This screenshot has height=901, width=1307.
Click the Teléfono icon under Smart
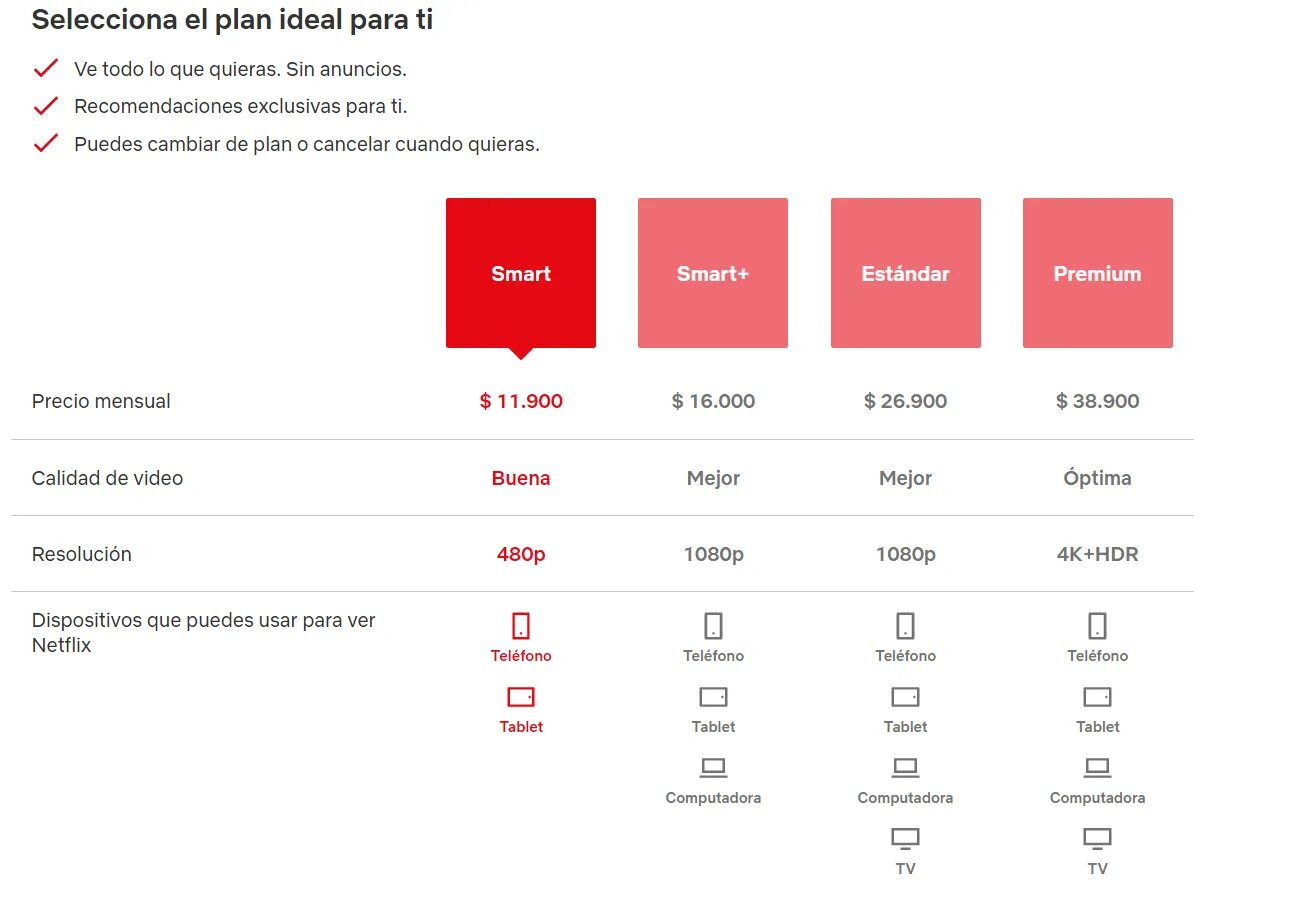(520, 626)
